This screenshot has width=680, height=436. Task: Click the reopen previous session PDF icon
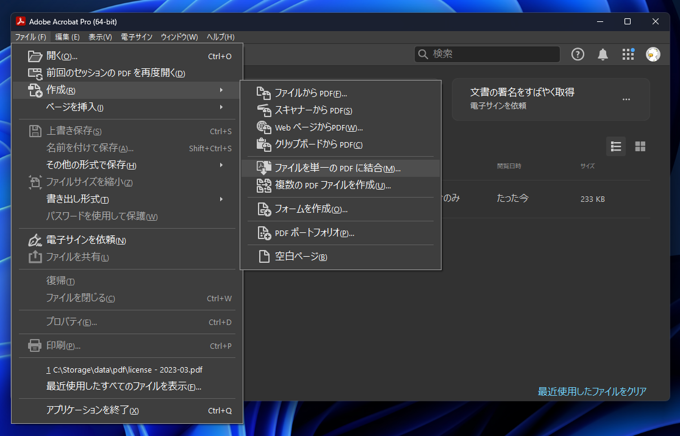(x=35, y=73)
